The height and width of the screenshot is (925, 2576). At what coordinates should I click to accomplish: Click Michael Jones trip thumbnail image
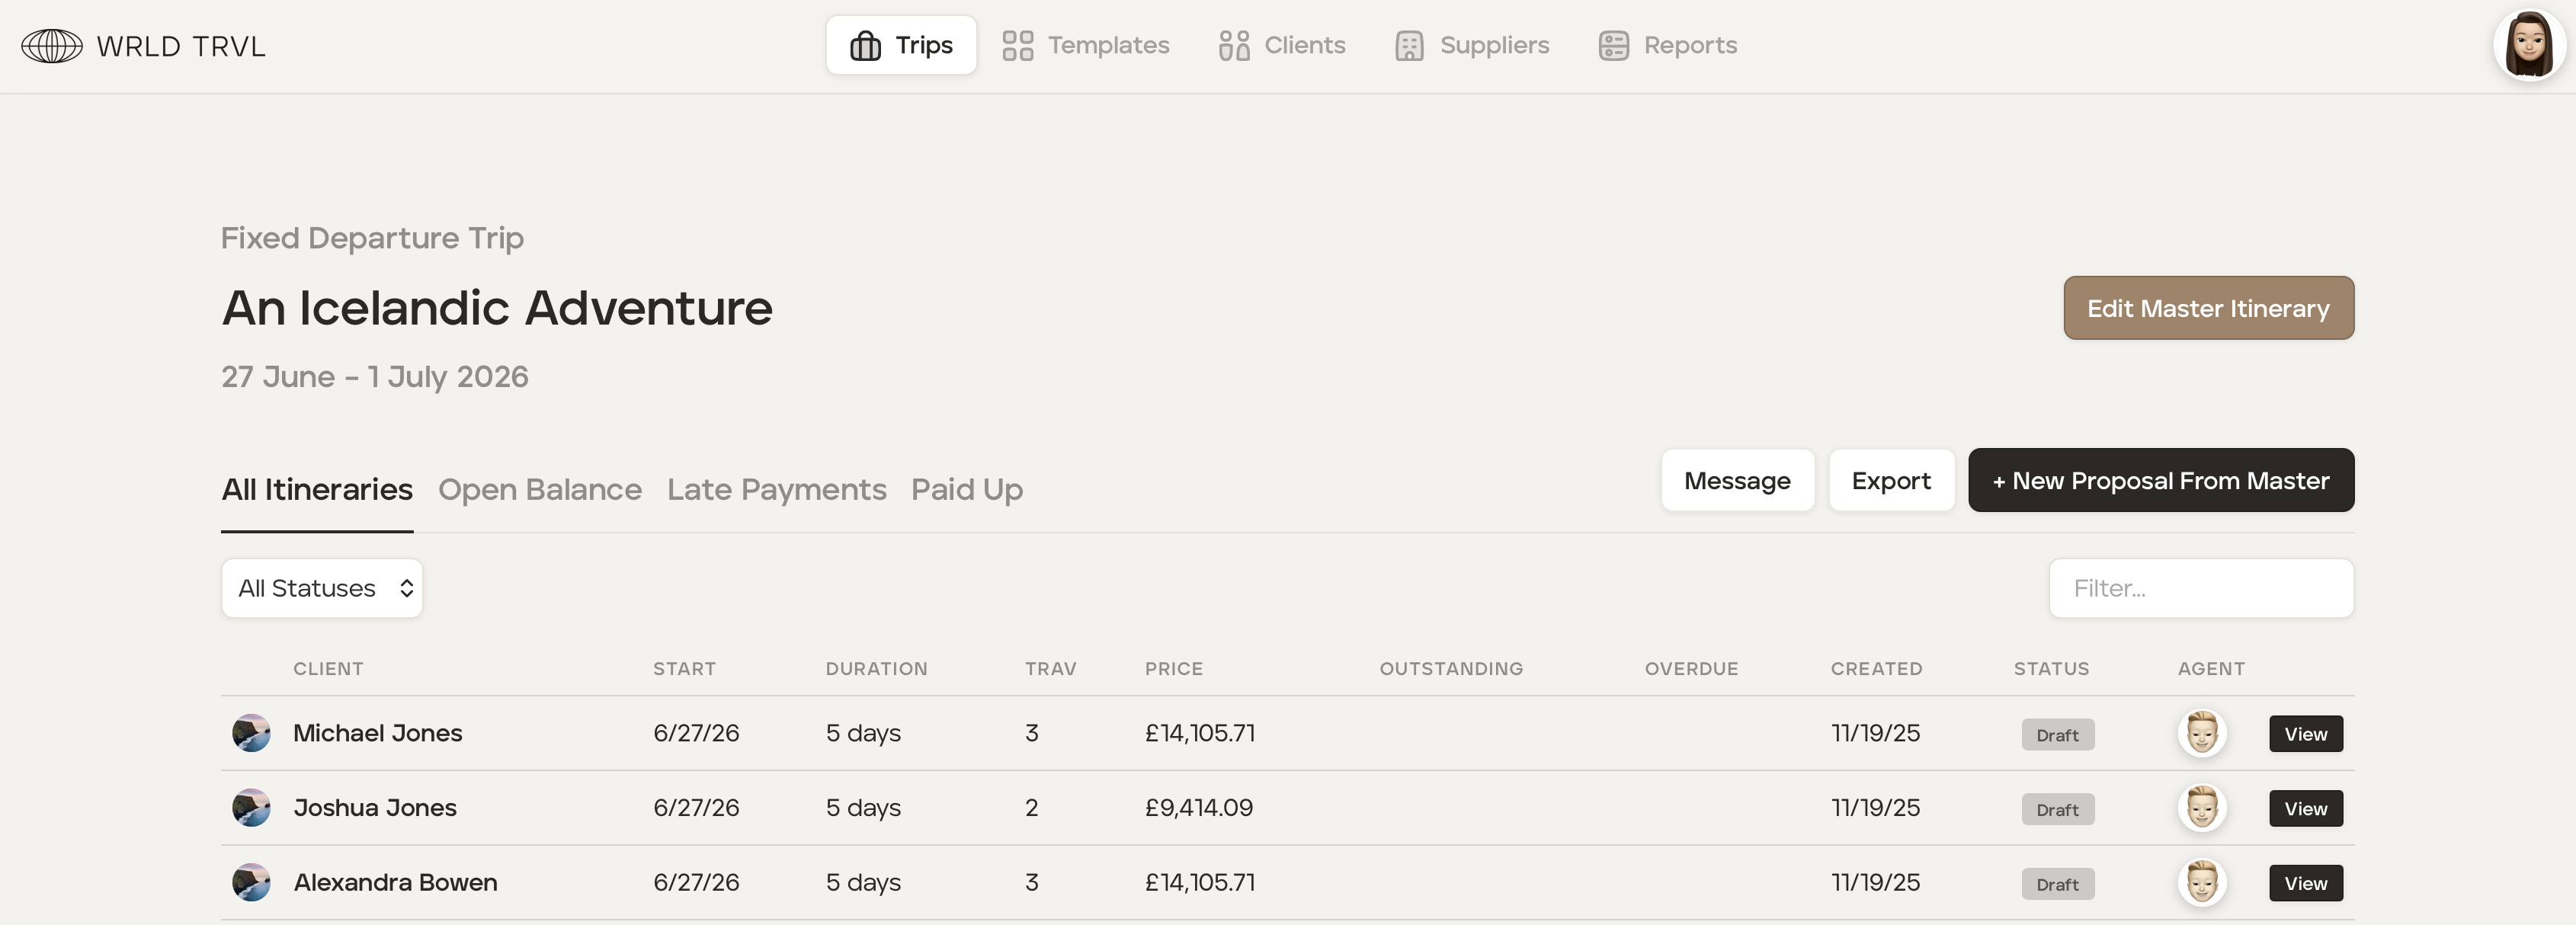pos(251,733)
